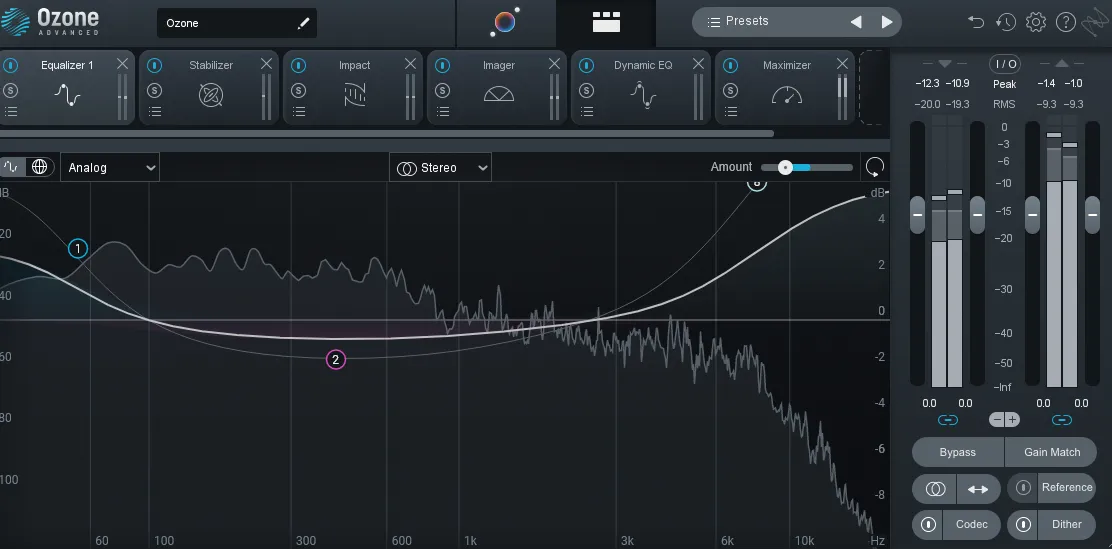The width and height of the screenshot is (1112, 549).
Task: Swap channels with the double-arrow icon
Action: [978, 489]
